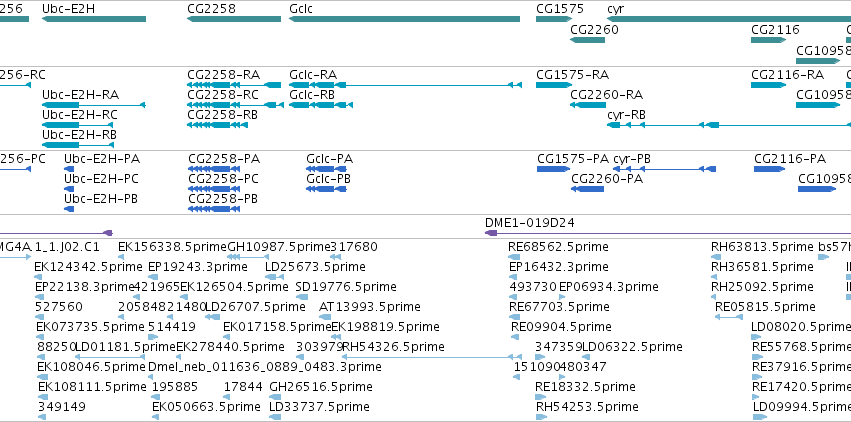Click the CG2260 gene bar
The image size is (851, 422).
pyautogui.click(x=587, y=40)
